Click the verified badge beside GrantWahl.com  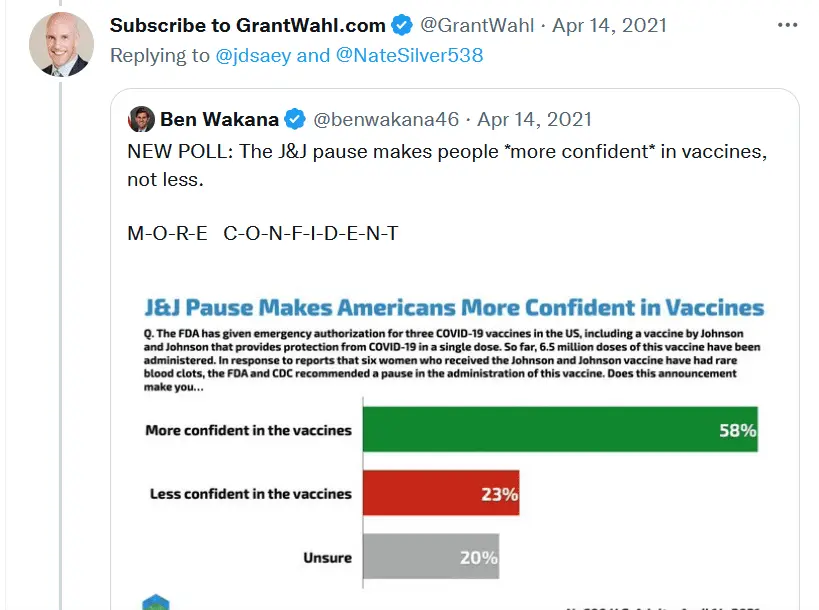tap(402, 25)
